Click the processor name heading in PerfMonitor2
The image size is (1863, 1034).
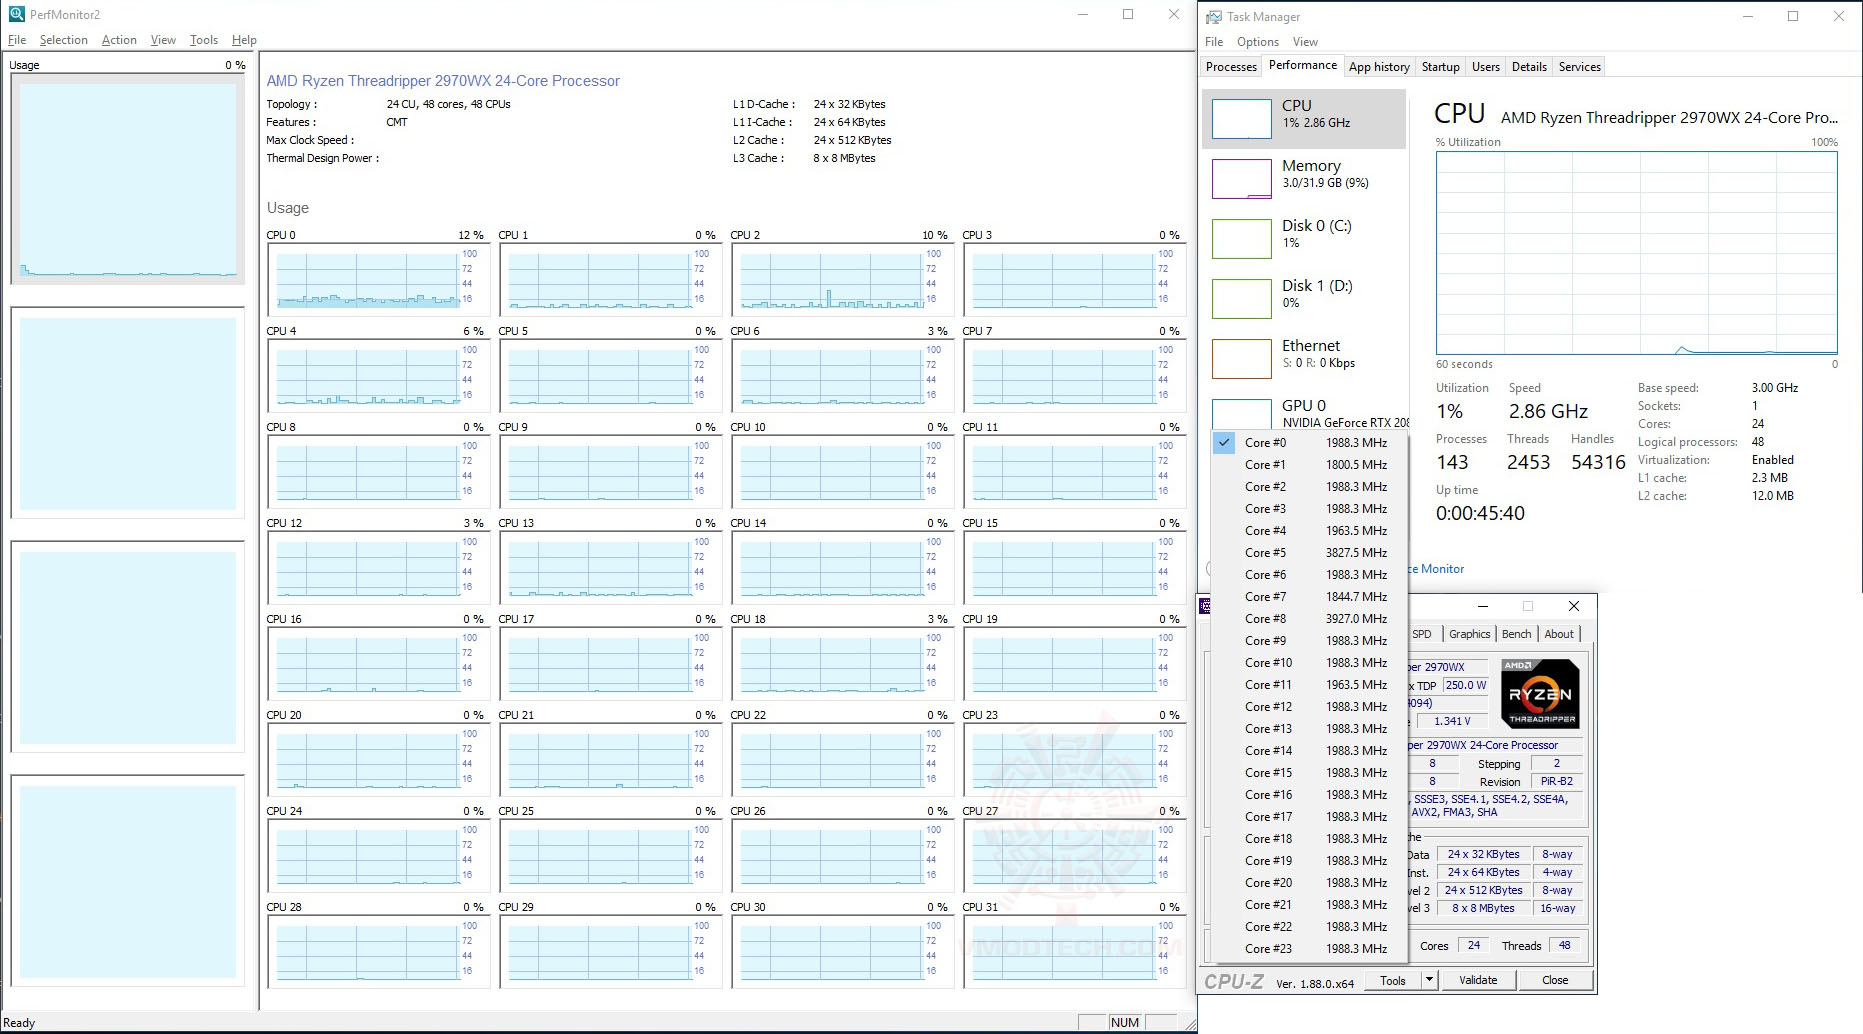coord(443,81)
